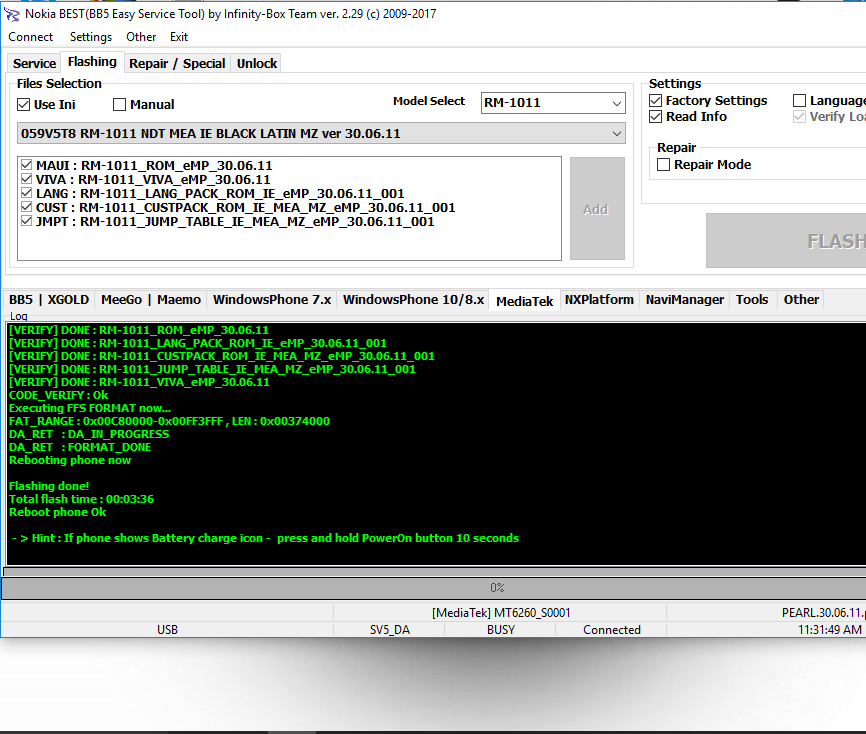Open the NaviManager tab
The width and height of the screenshot is (866, 734).
[x=684, y=300]
